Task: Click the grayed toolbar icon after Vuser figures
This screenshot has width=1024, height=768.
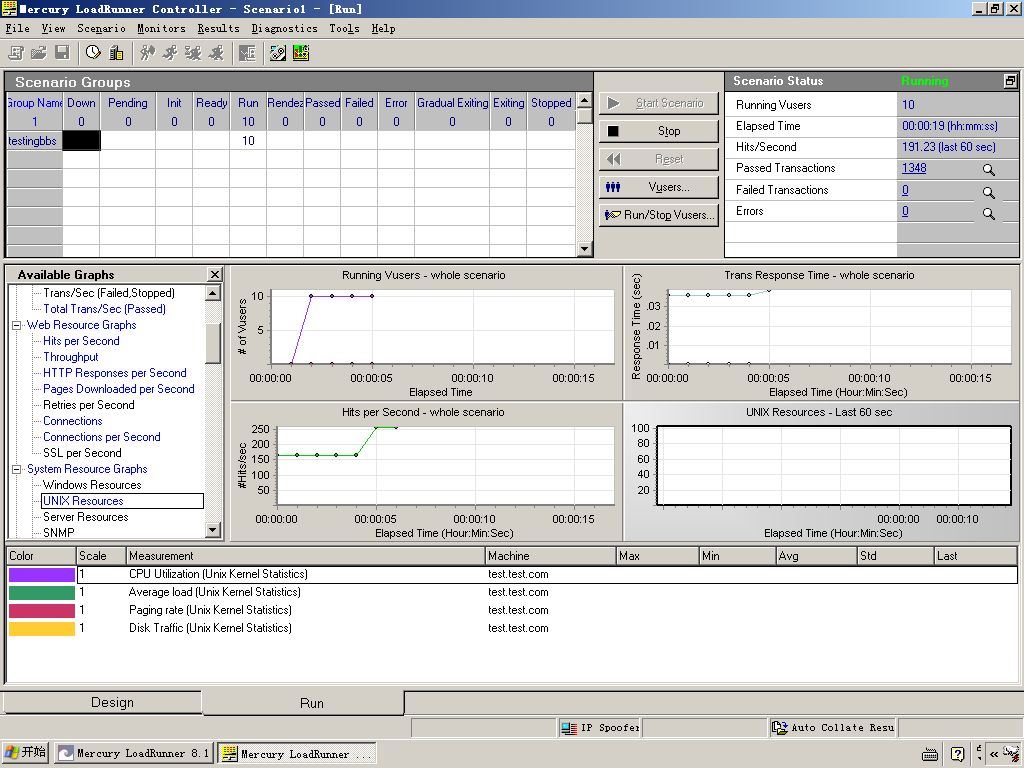Action: [x=248, y=53]
